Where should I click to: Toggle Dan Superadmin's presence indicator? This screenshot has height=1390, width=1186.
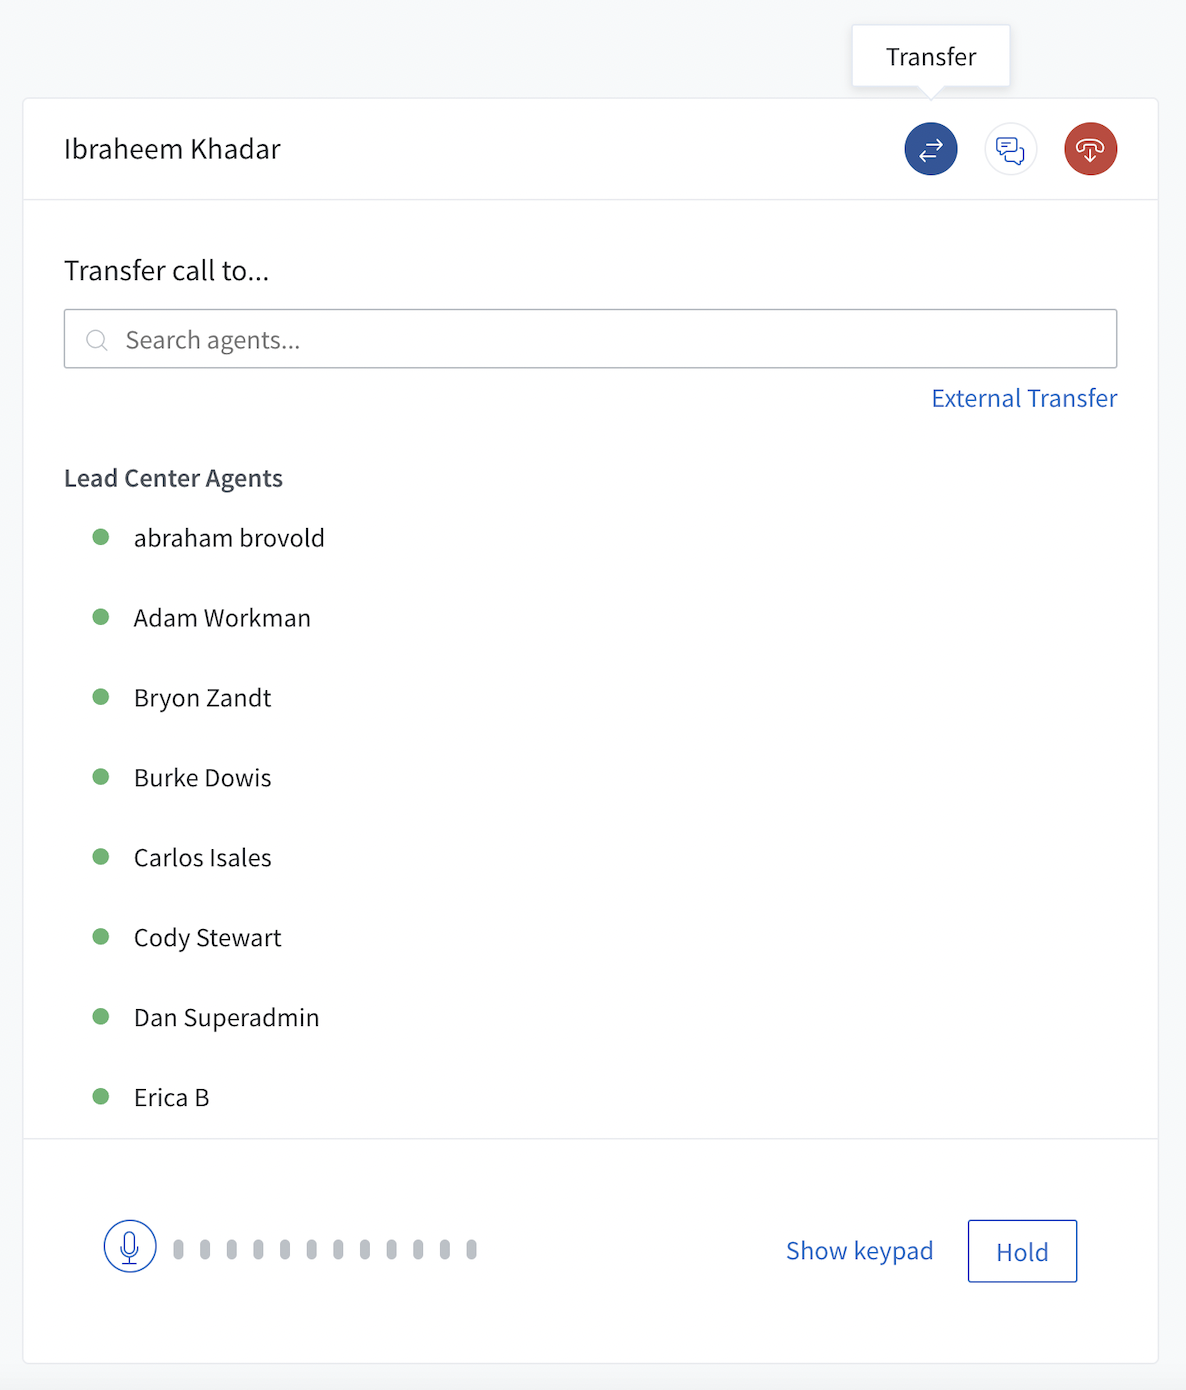[100, 1016]
